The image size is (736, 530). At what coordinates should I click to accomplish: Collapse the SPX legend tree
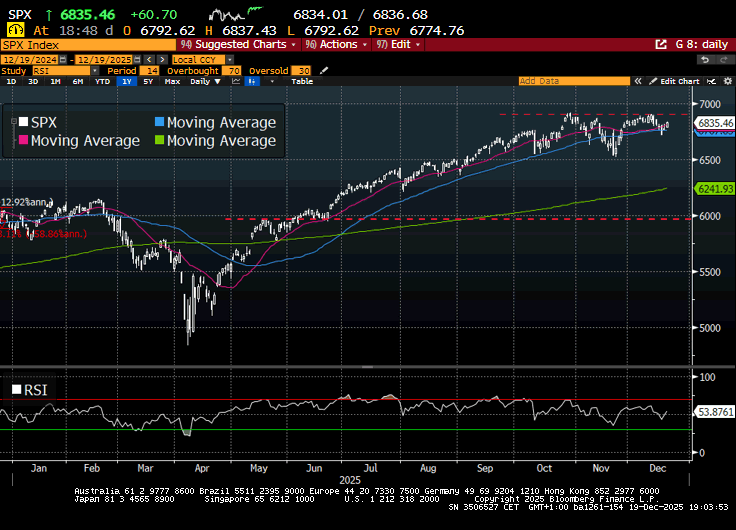pos(12,122)
